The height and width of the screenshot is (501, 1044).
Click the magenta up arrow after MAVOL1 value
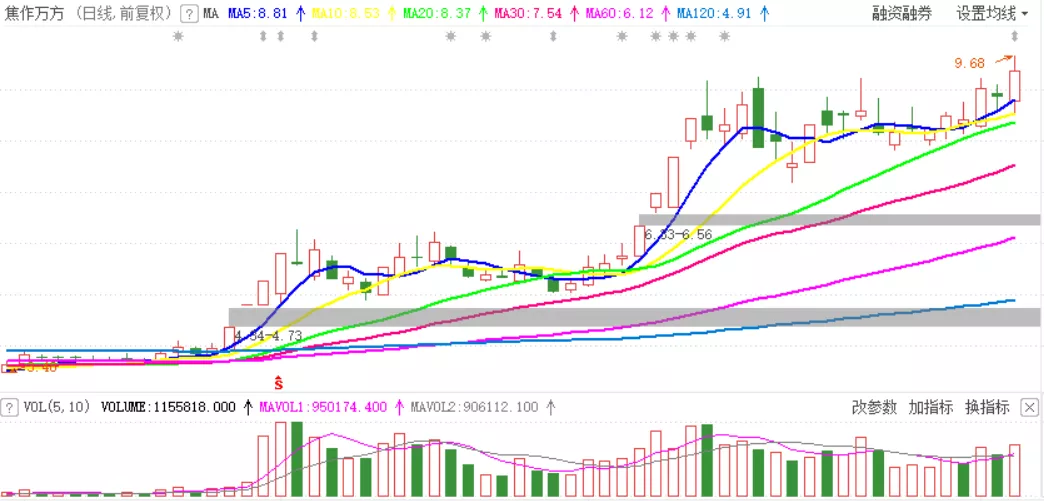[x=399, y=407]
